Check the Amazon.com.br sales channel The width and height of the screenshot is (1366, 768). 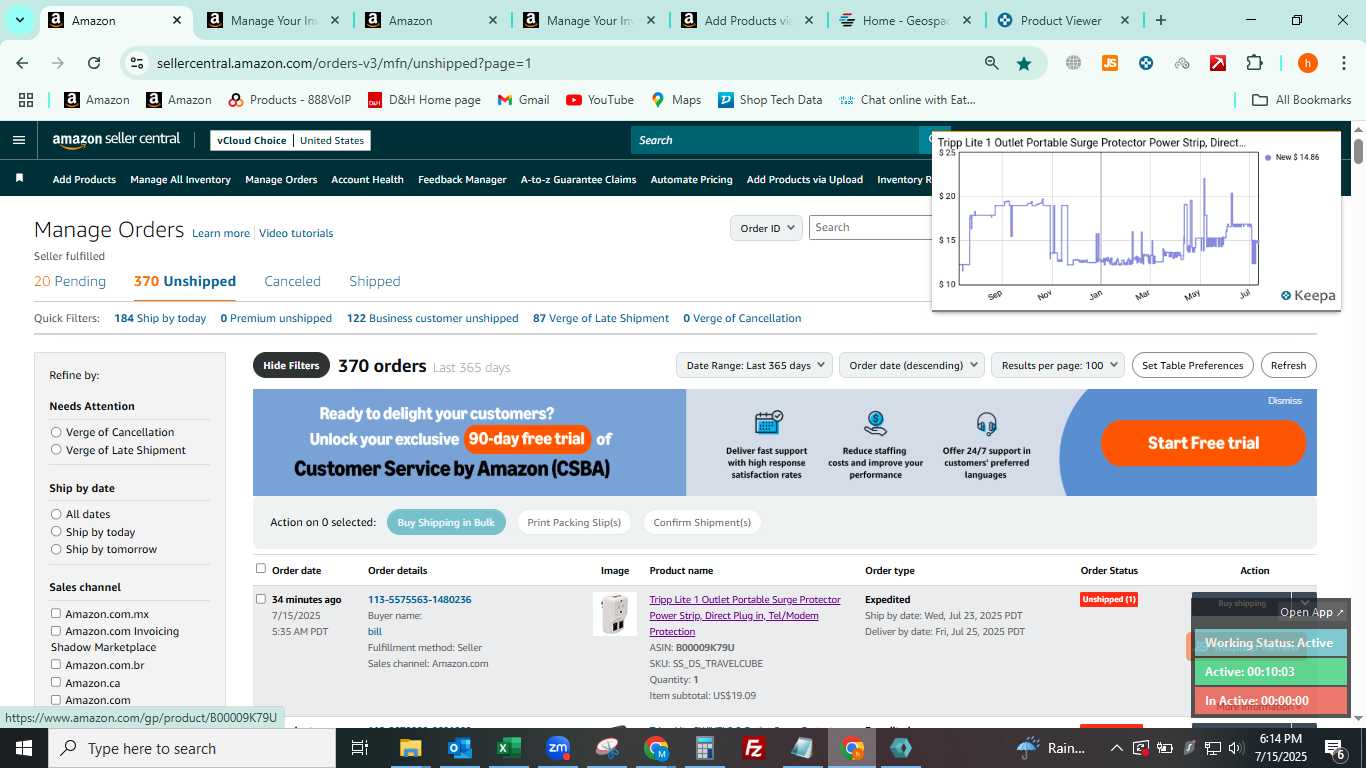click(56, 664)
